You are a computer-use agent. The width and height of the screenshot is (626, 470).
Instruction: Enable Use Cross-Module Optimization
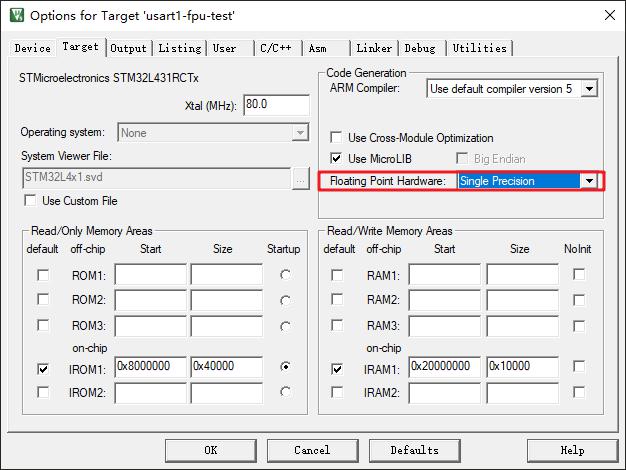336,138
